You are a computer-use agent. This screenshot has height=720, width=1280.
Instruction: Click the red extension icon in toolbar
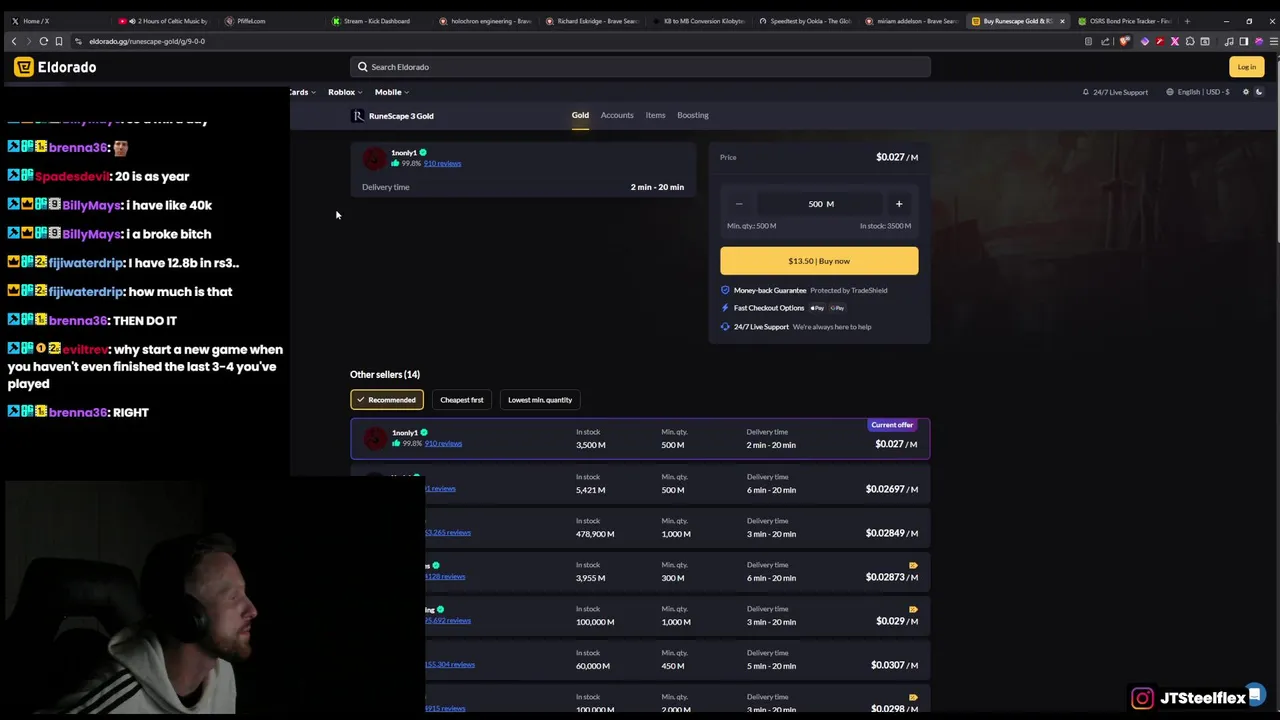pos(1160,41)
